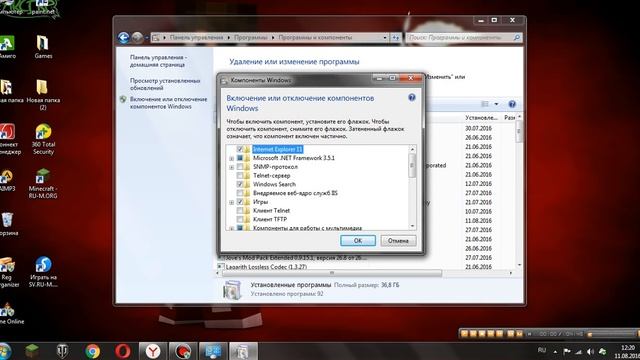Click the network icon in system tray
The height and width of the screenshot is (360, 640).
(578, 351)
